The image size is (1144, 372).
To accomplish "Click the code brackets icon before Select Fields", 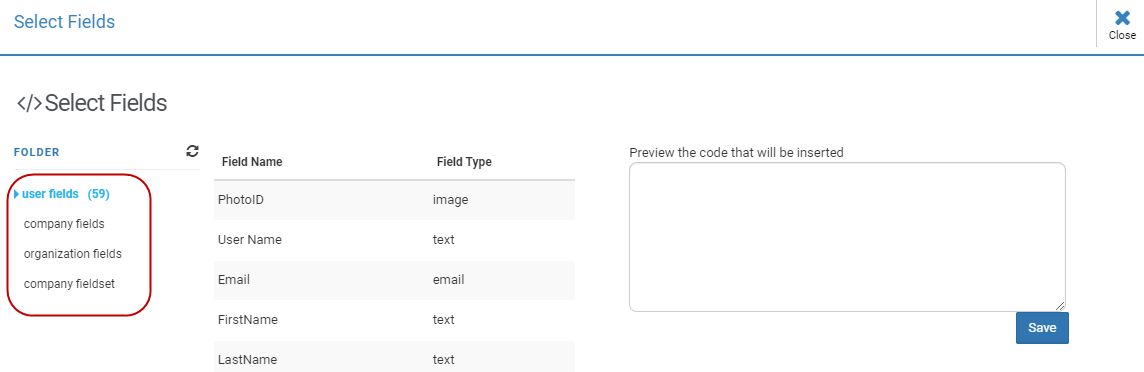I will (x=29, y=104).
